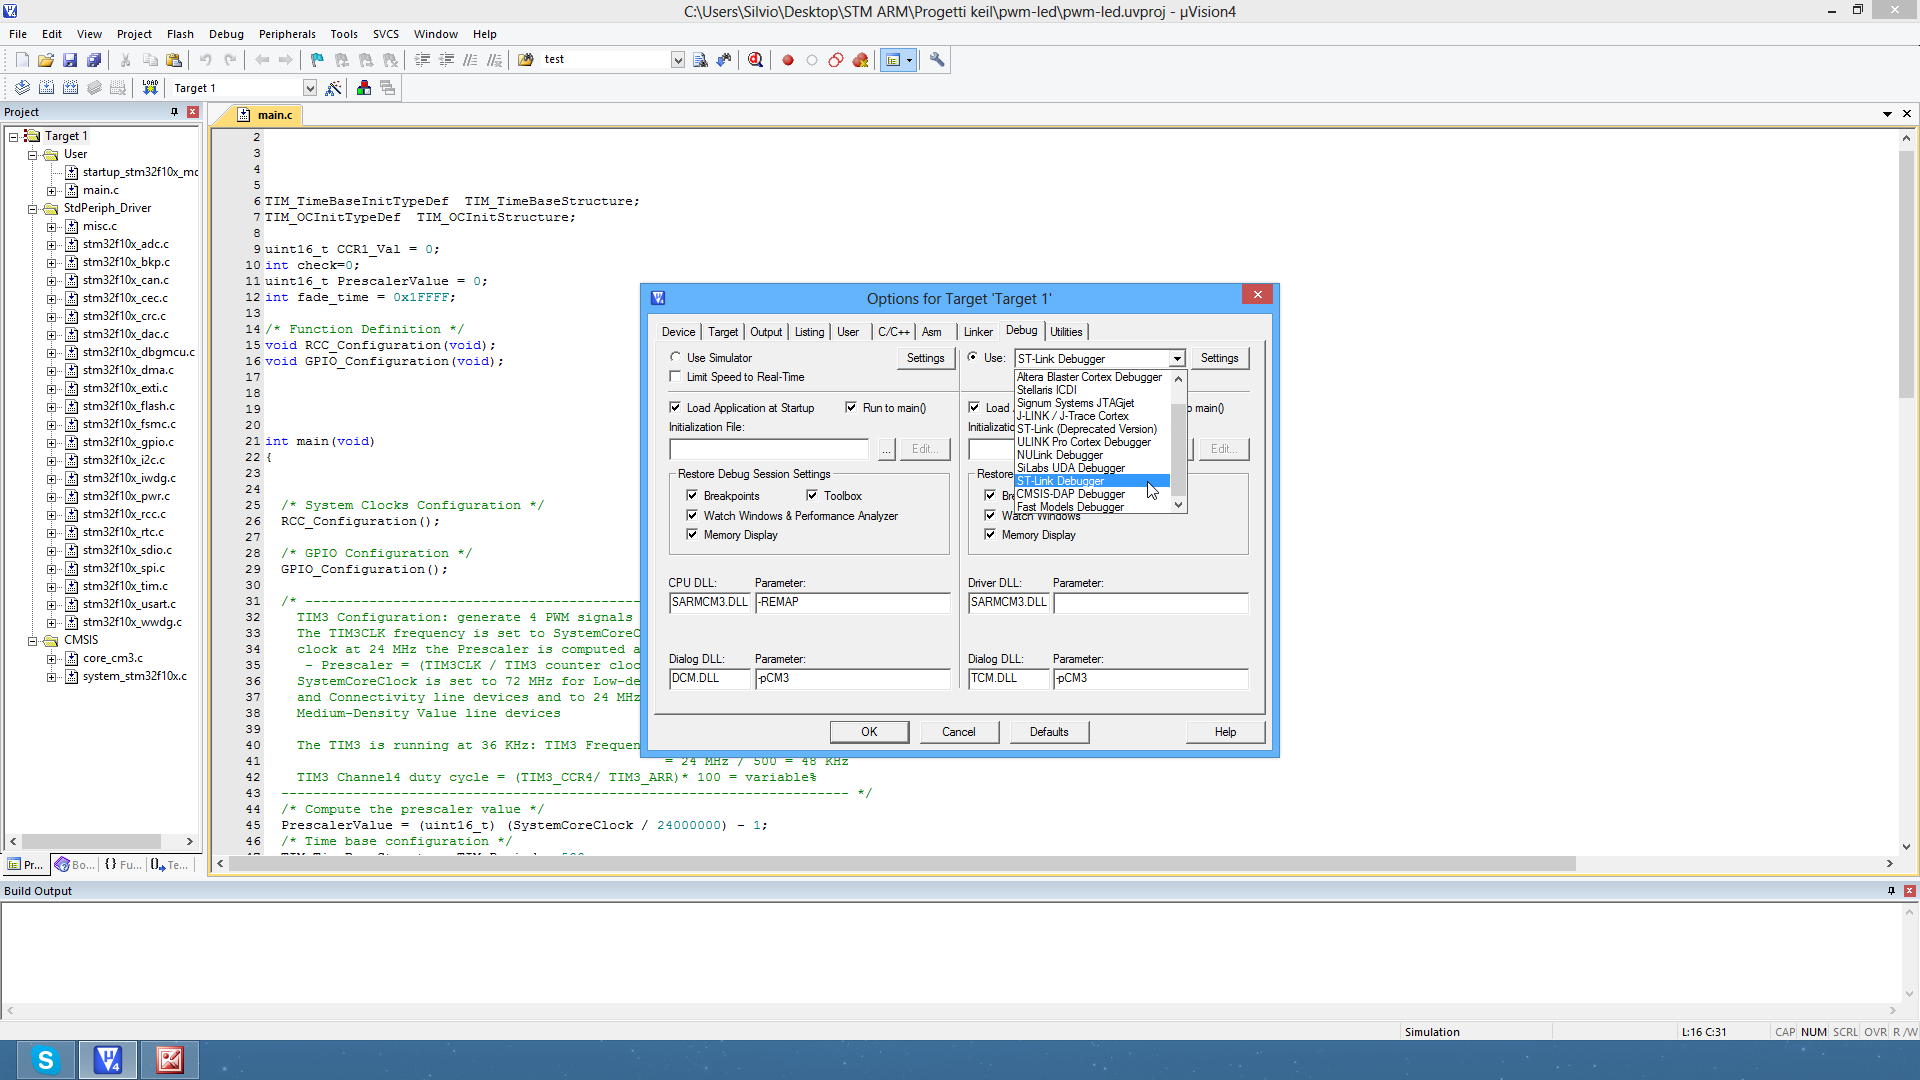
Task: Switch to the C/C++ options tab
Action: (893, 332)
